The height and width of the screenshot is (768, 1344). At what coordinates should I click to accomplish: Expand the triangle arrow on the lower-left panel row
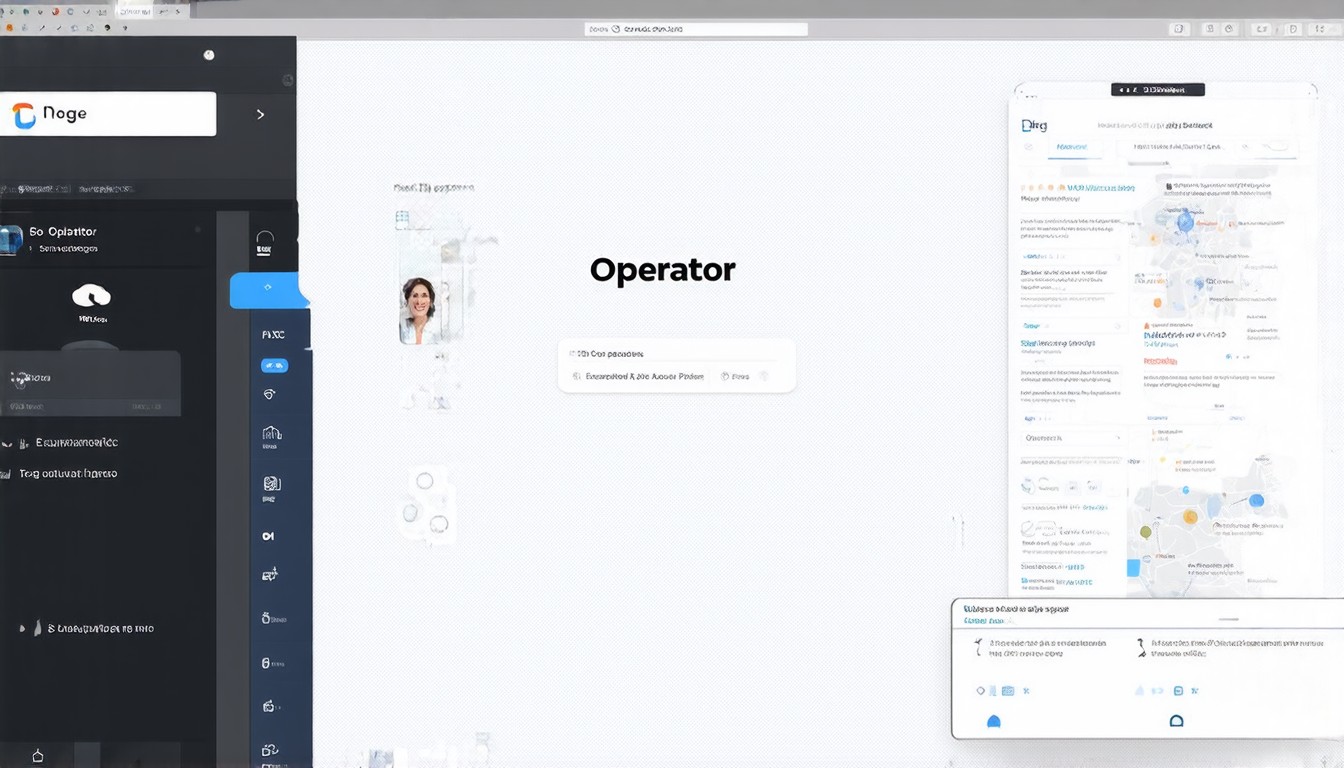click(23, 629)
